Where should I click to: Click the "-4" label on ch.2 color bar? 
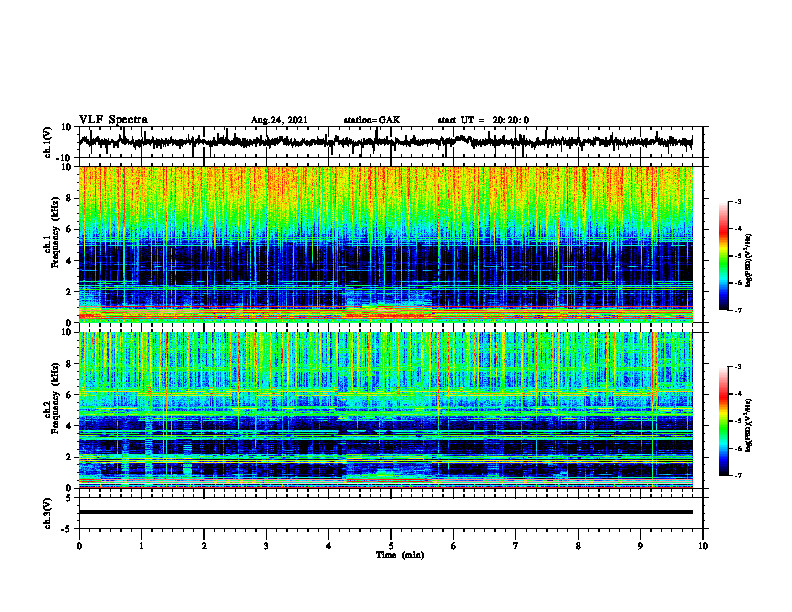click(x=737, y=393)
